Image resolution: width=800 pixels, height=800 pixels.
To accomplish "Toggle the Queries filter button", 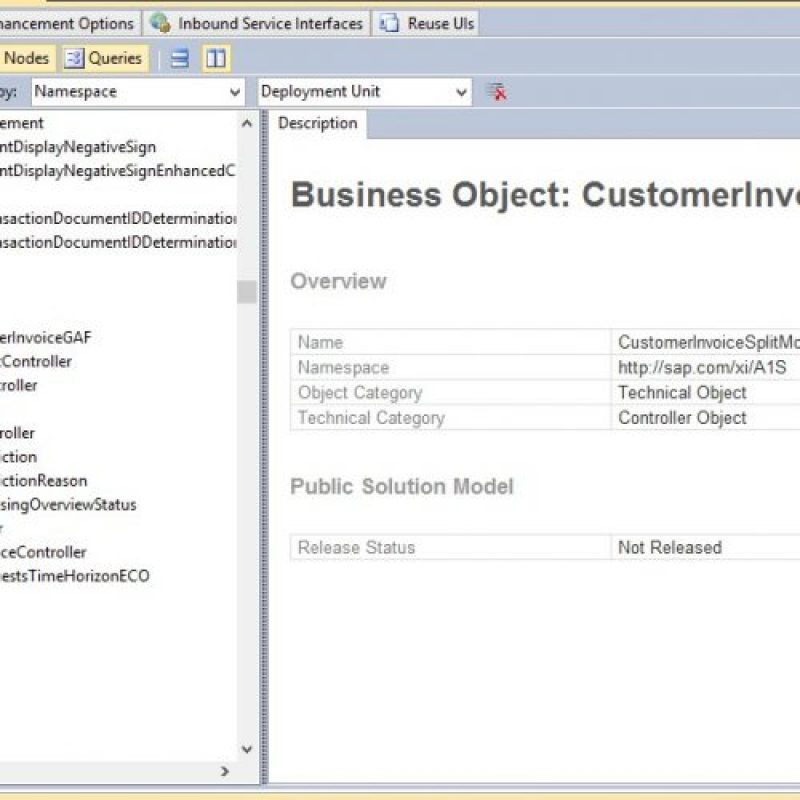I will coord(104,59).
